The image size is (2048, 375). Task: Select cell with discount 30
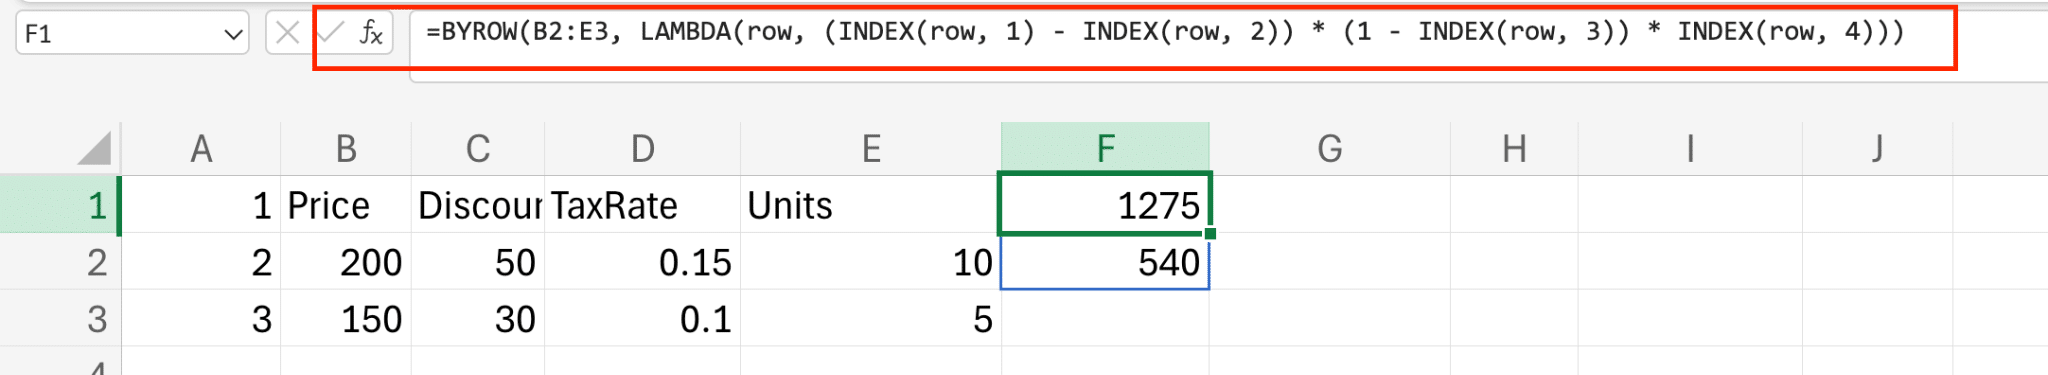click(x=478, y=319)
